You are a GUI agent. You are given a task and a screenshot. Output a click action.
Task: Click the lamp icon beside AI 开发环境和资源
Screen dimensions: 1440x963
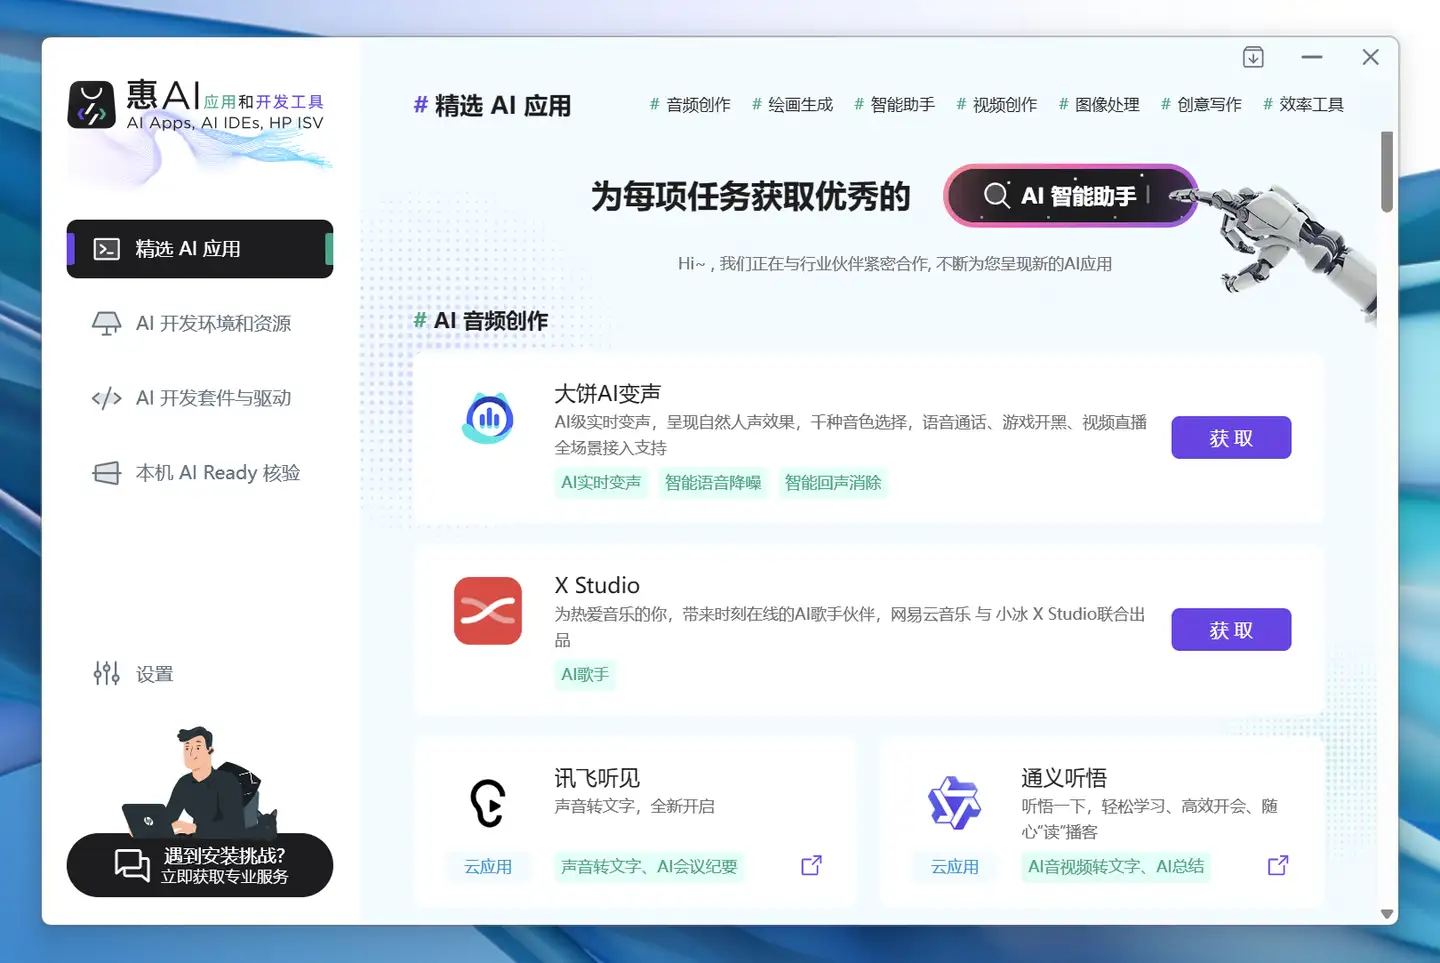(107, 323)
